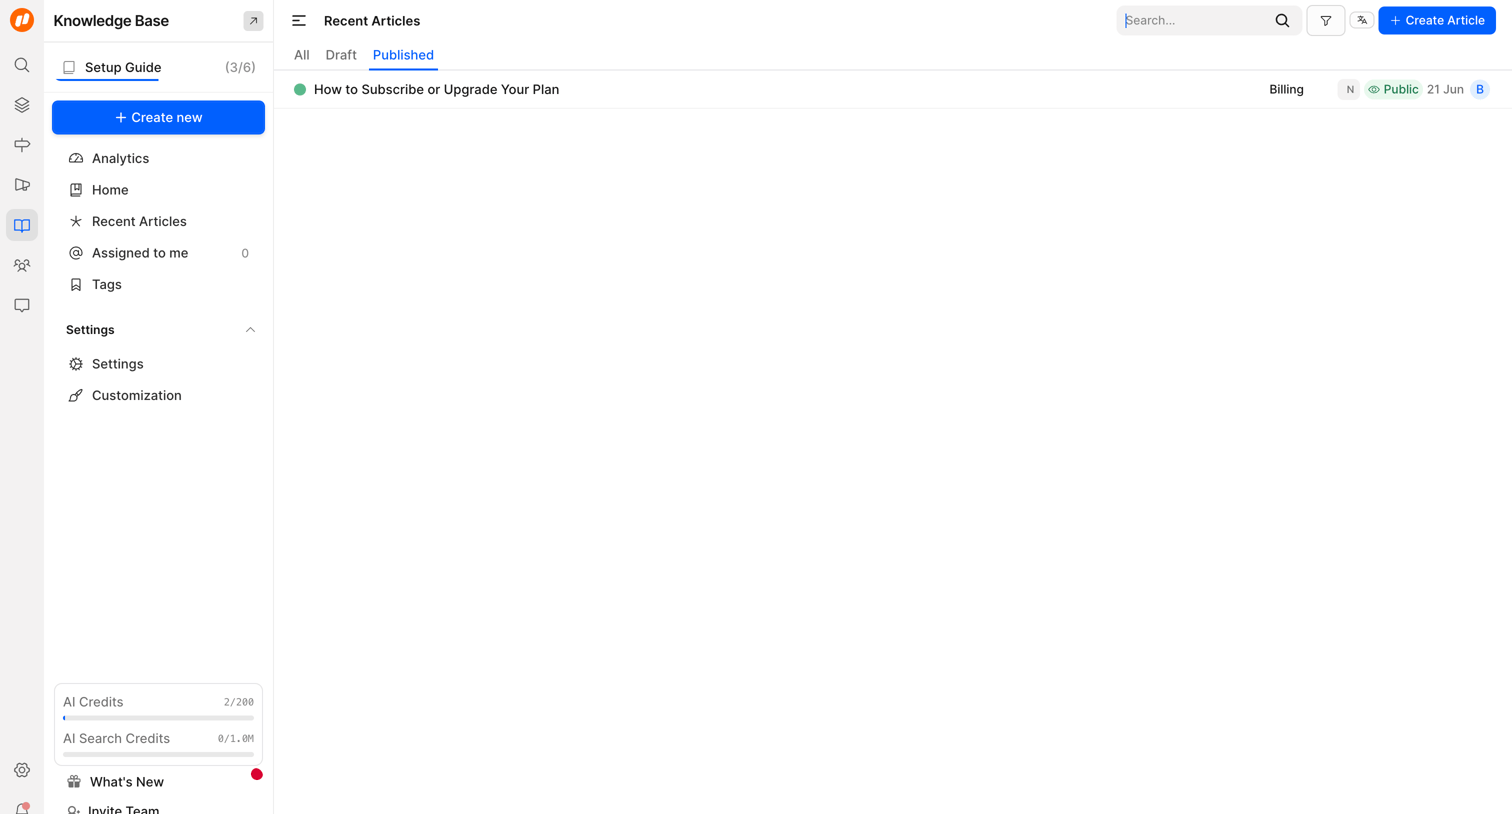This screenshot has height=814, width=1512.
Task: Open the flag video icon in left rail
Action: point(22,185)
